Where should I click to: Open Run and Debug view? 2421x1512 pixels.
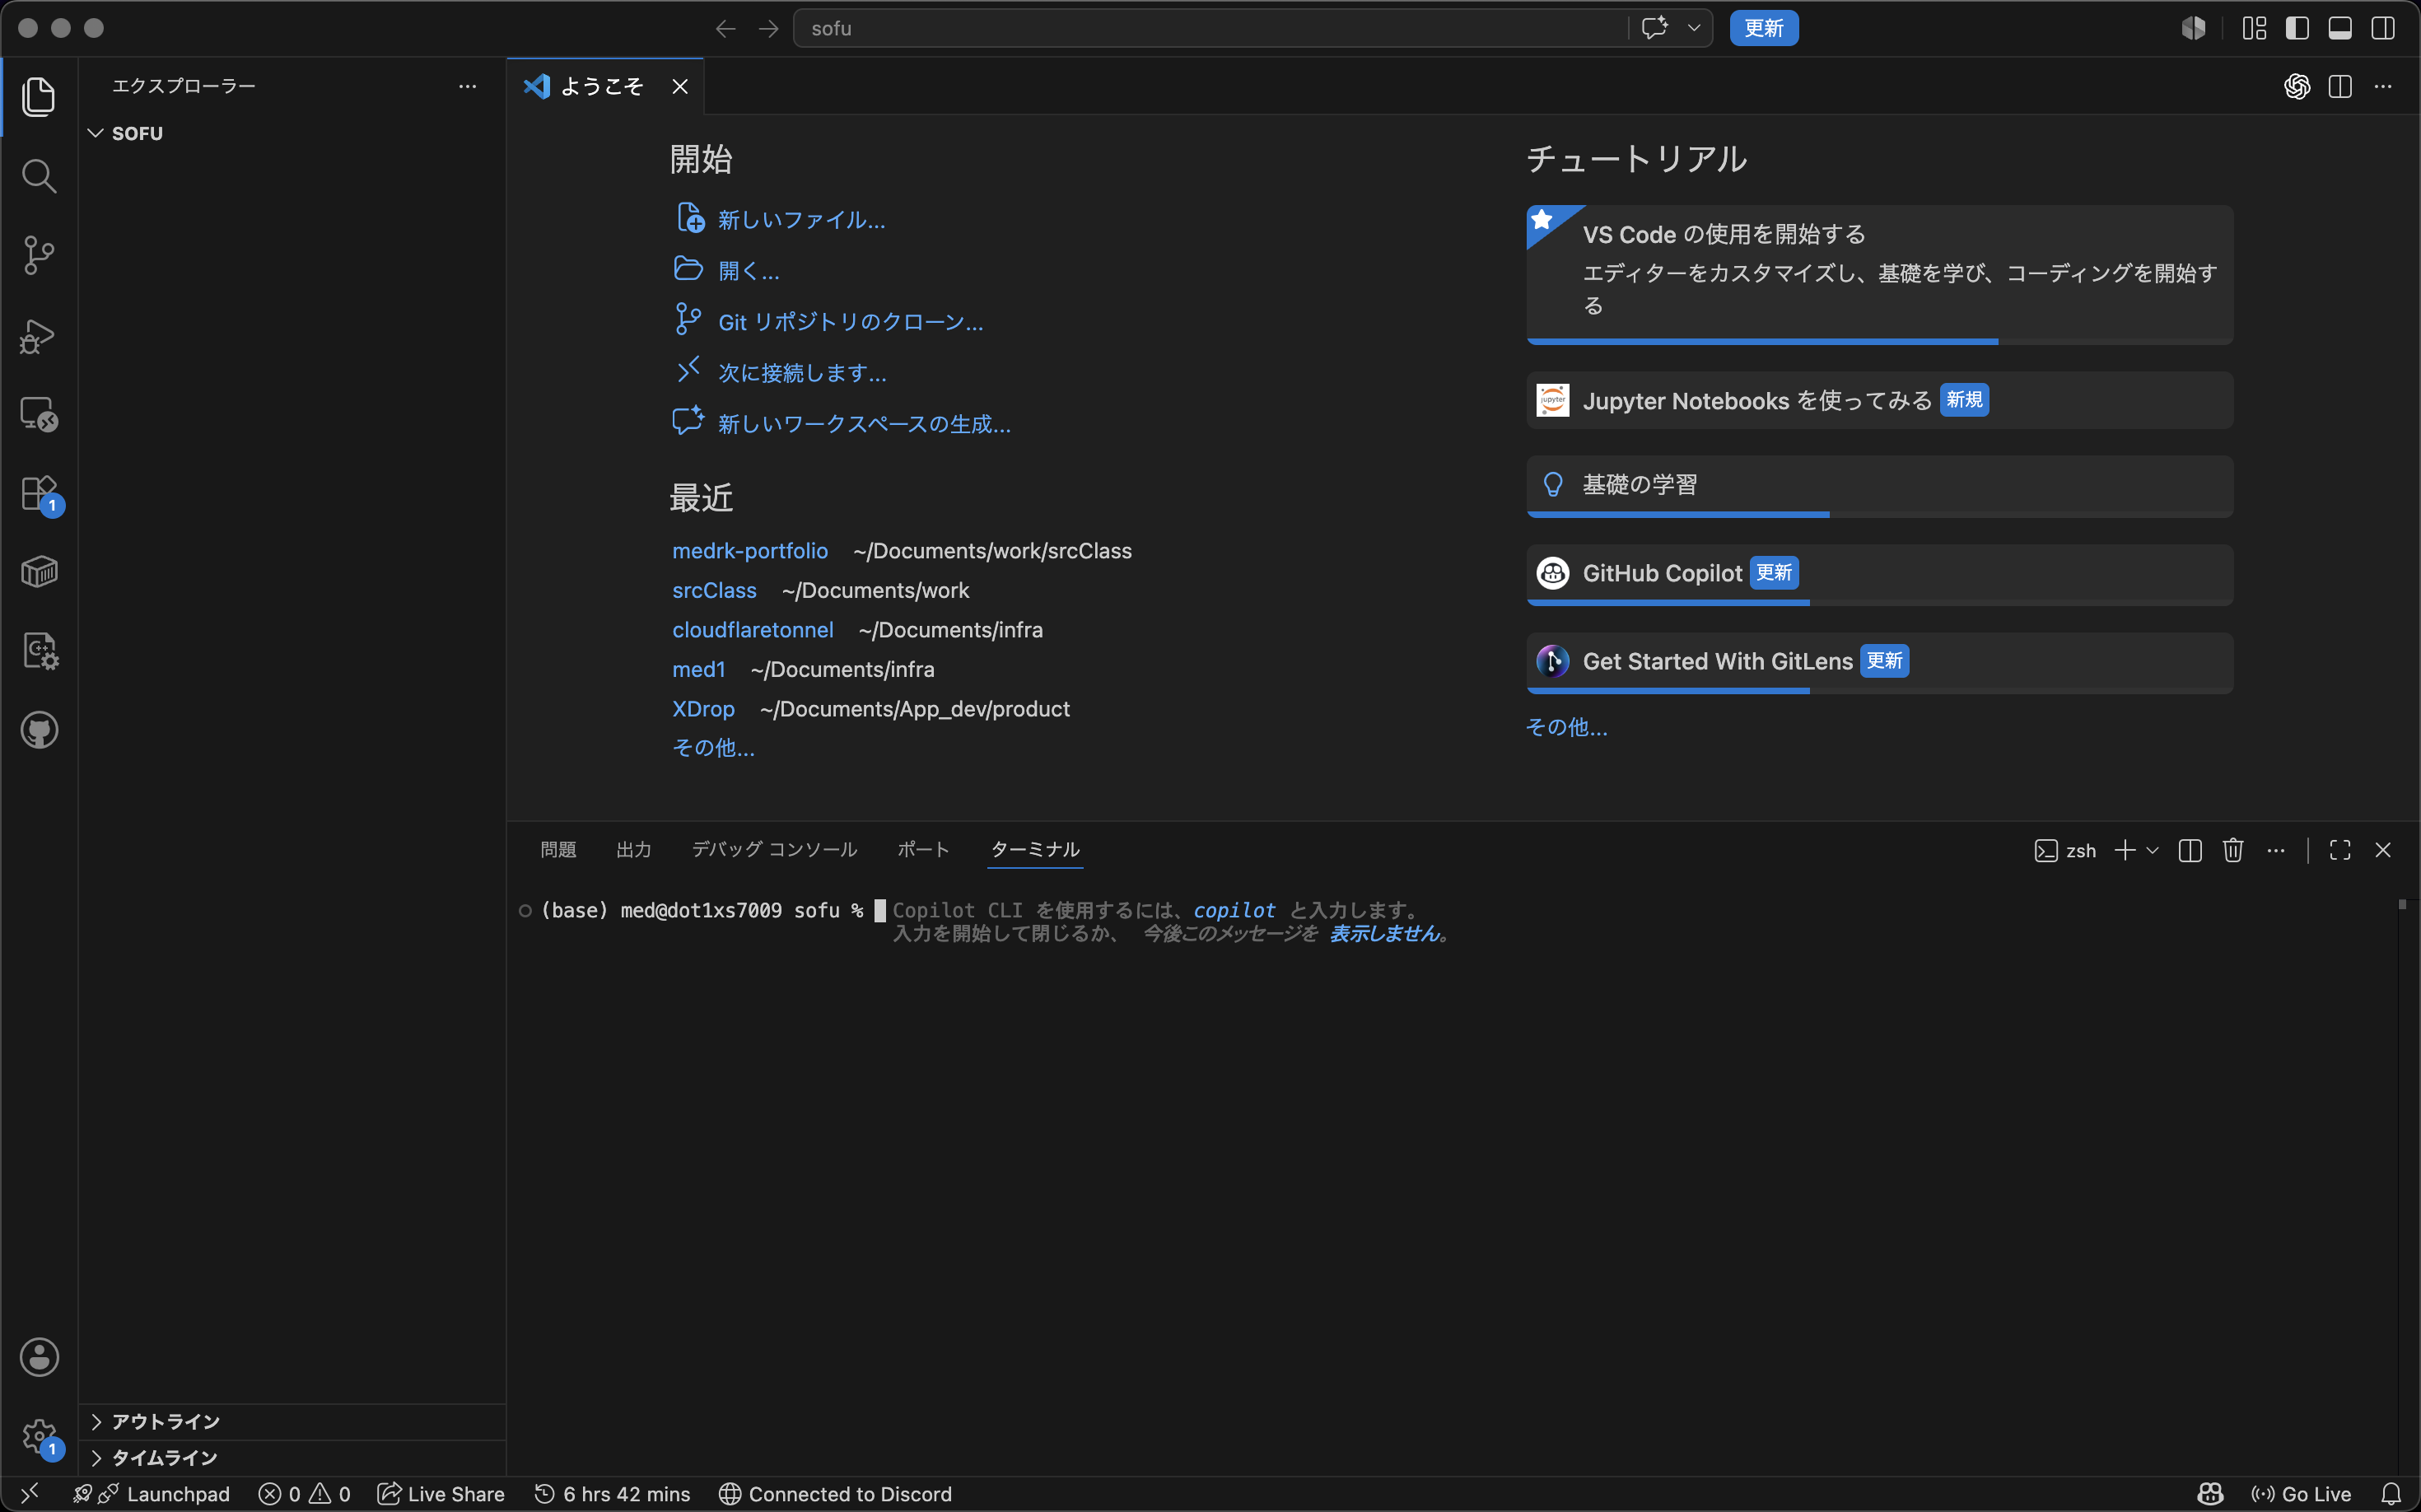click(x=39, y=336)
